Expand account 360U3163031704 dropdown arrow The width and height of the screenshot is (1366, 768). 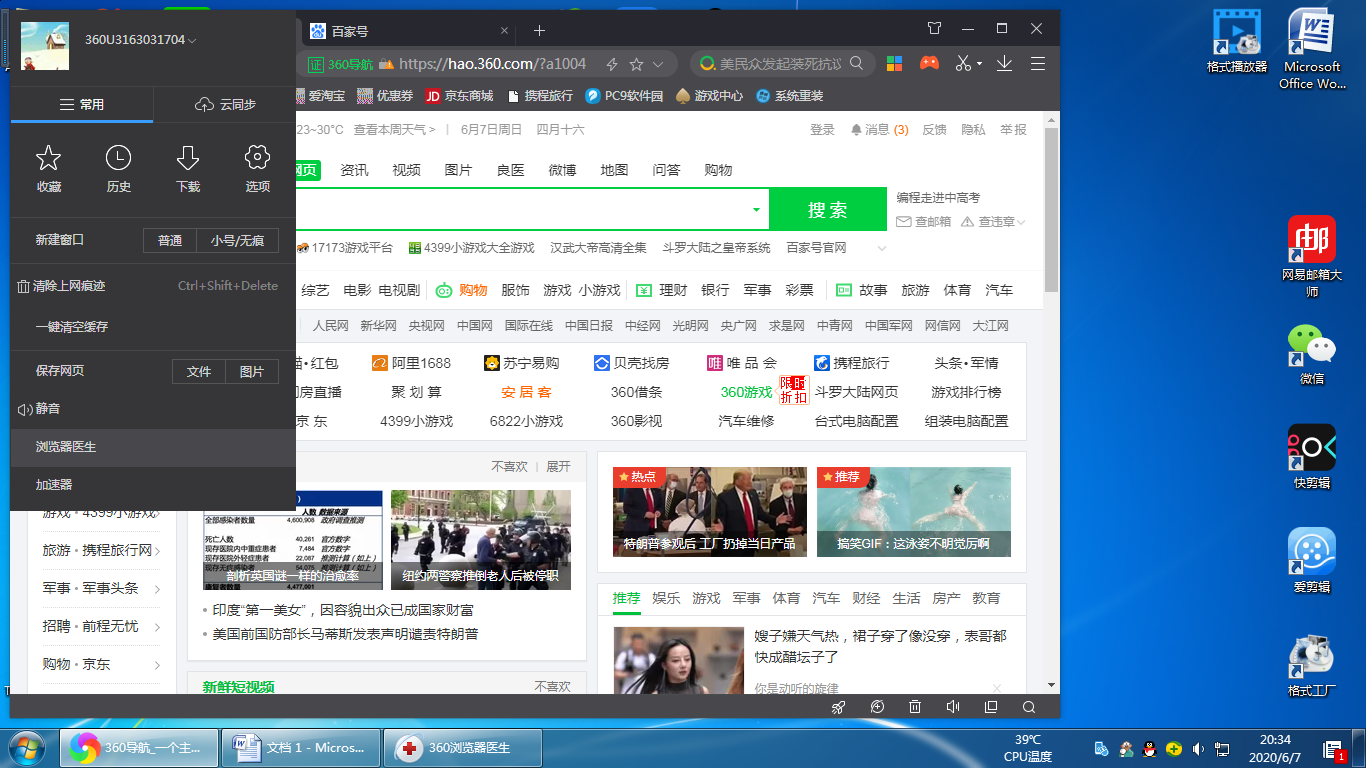pyautogui.click(x=192, y=41)
